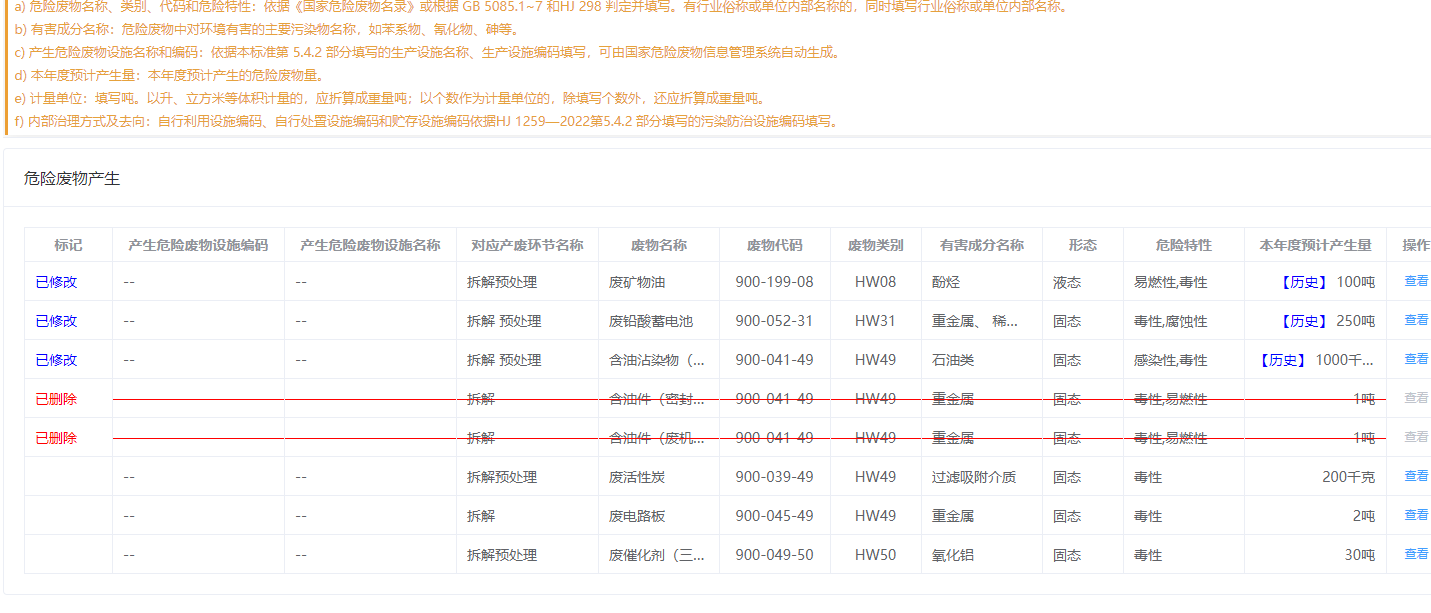The image size is (1431, 613).
Task: Select the HW50 category cell
Action: (x=875, y=555)
